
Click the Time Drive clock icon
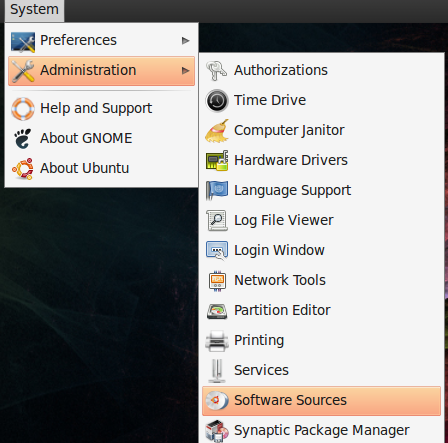[x=217, y=100]
